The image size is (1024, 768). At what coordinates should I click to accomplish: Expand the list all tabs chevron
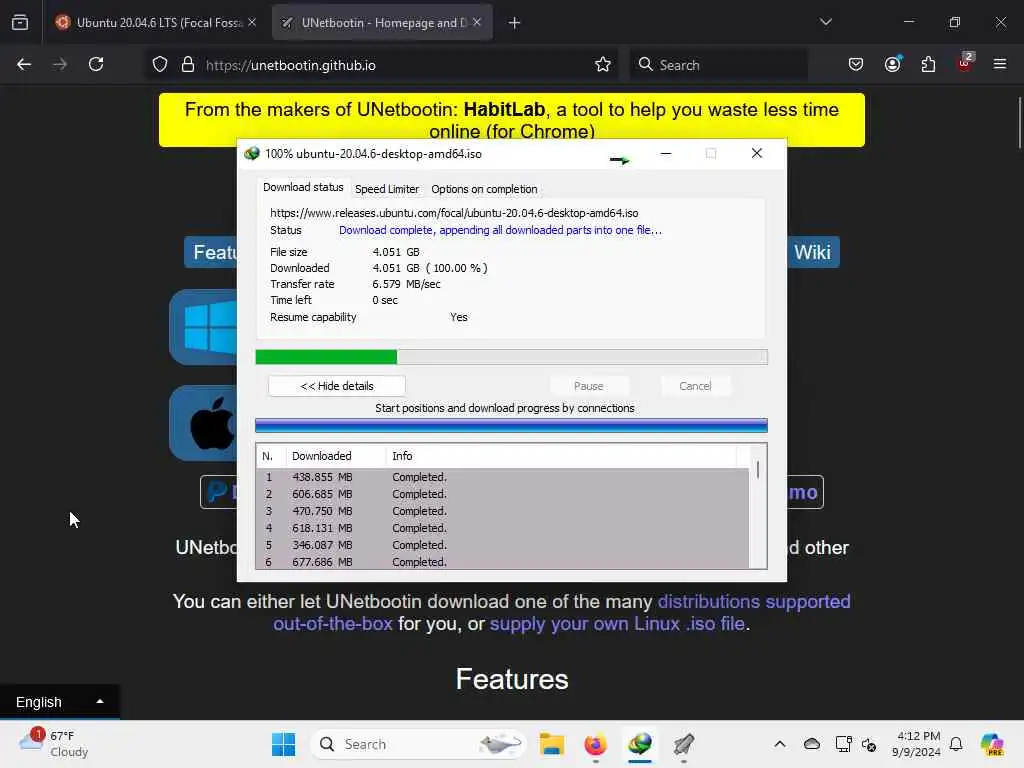pyautogui.click(x=826, y=22)
